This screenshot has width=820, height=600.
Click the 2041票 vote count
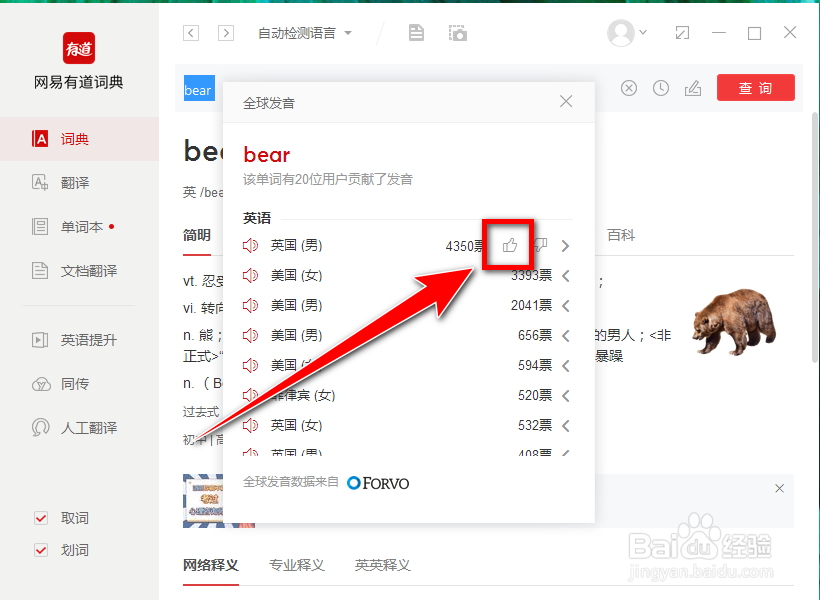(x=531, y=305)
